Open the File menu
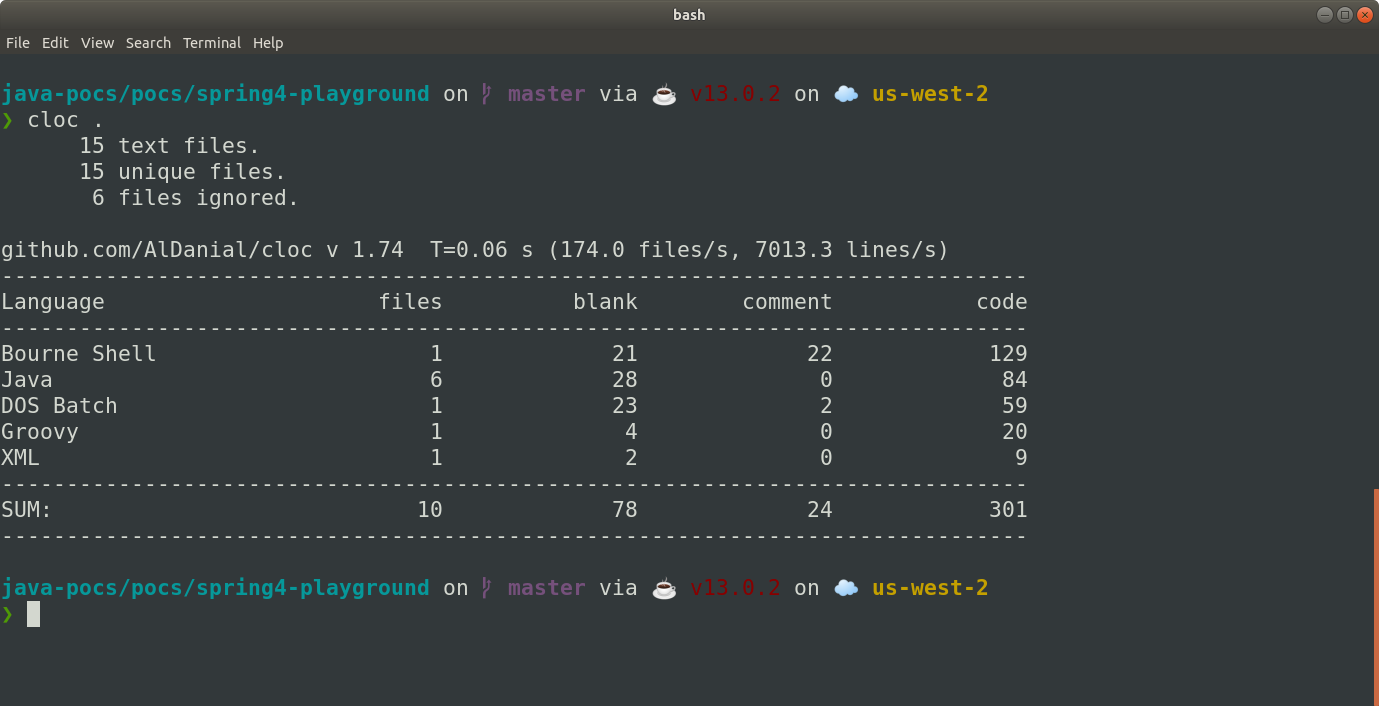The width and height of the screenshot is (1379, 706). tap(18, 43)
